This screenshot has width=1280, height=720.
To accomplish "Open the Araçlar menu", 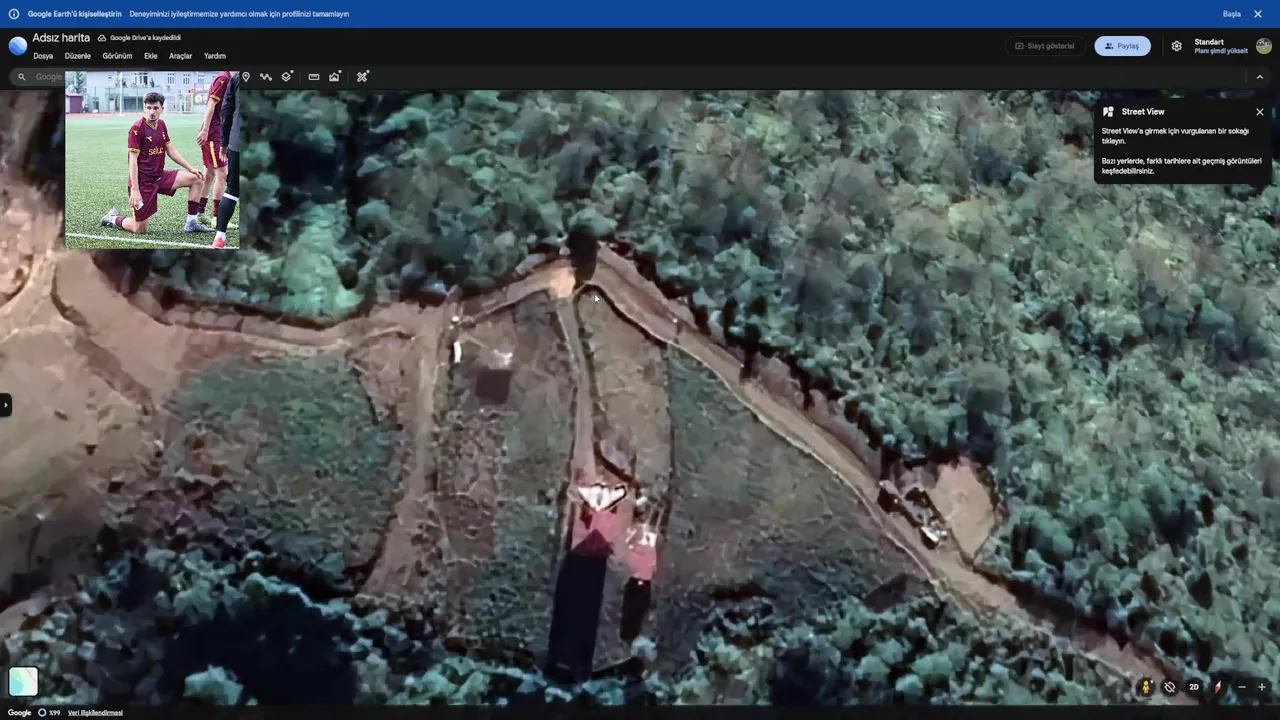I will pos(181,56).
